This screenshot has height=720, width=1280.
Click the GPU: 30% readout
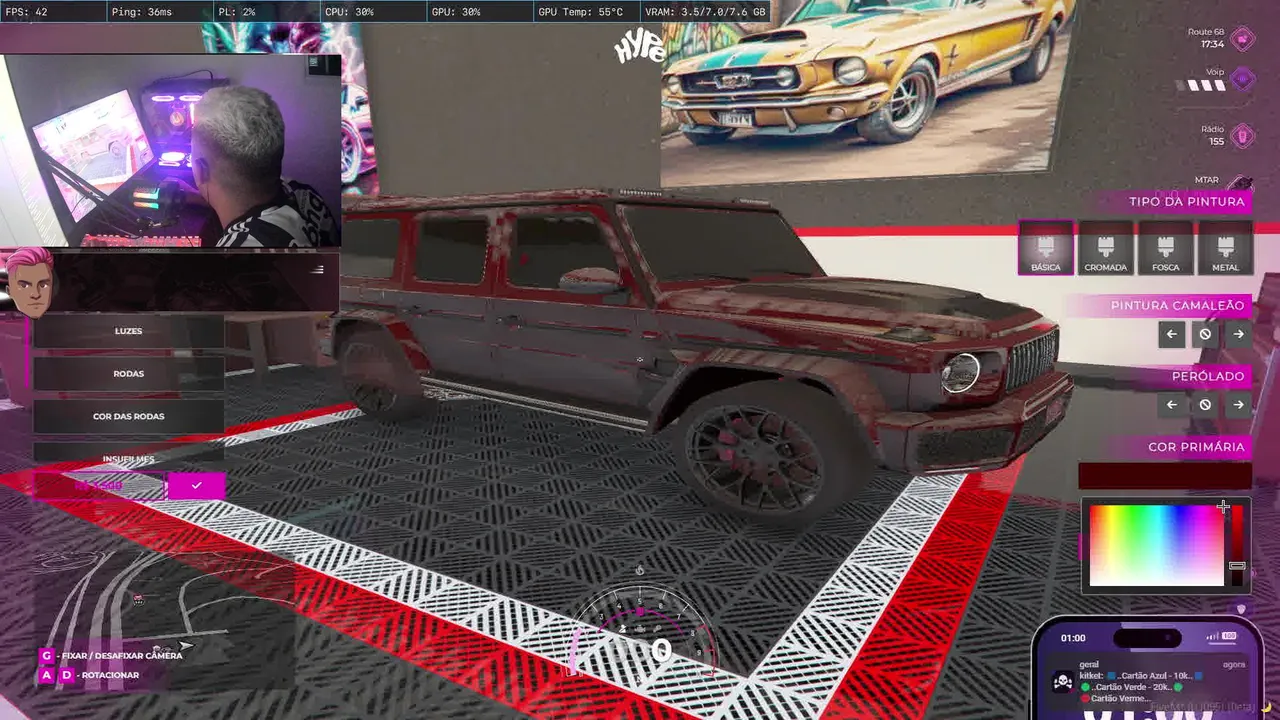click(x=456, y=12)
